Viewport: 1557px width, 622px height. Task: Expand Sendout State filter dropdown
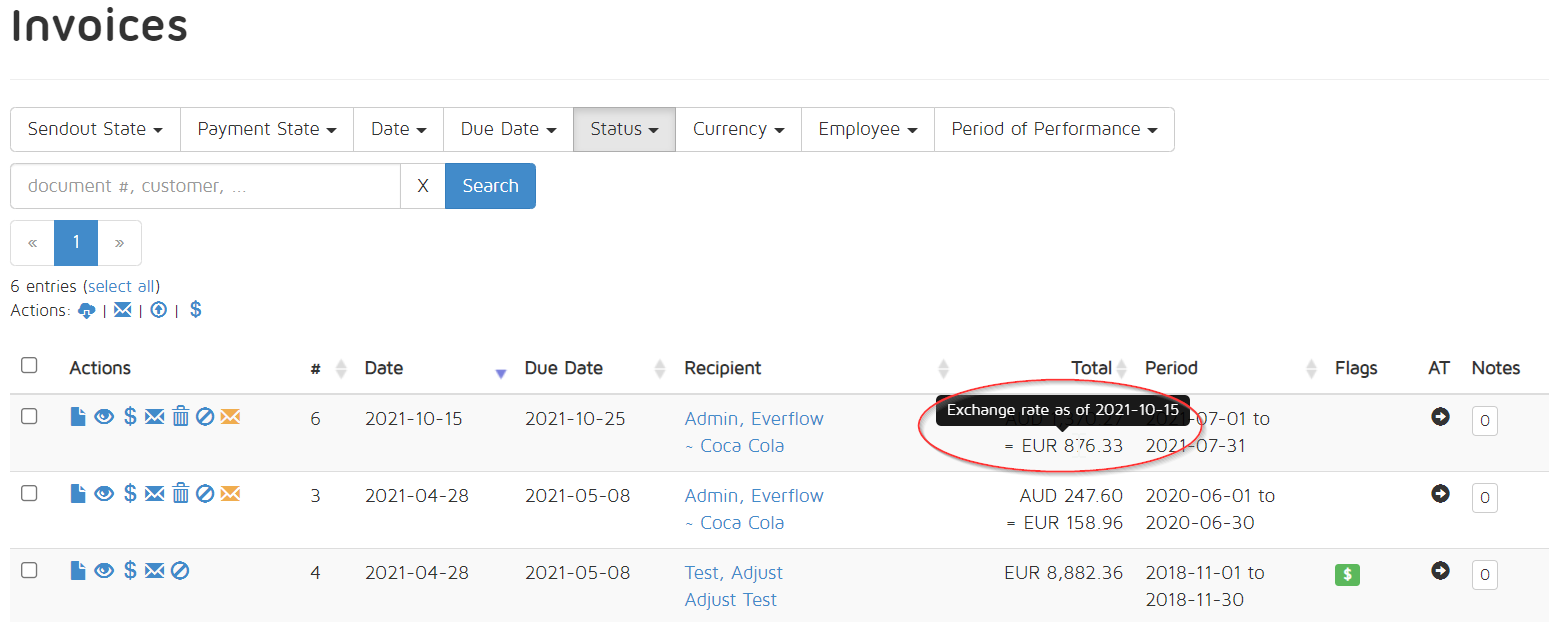pos(95,129)
